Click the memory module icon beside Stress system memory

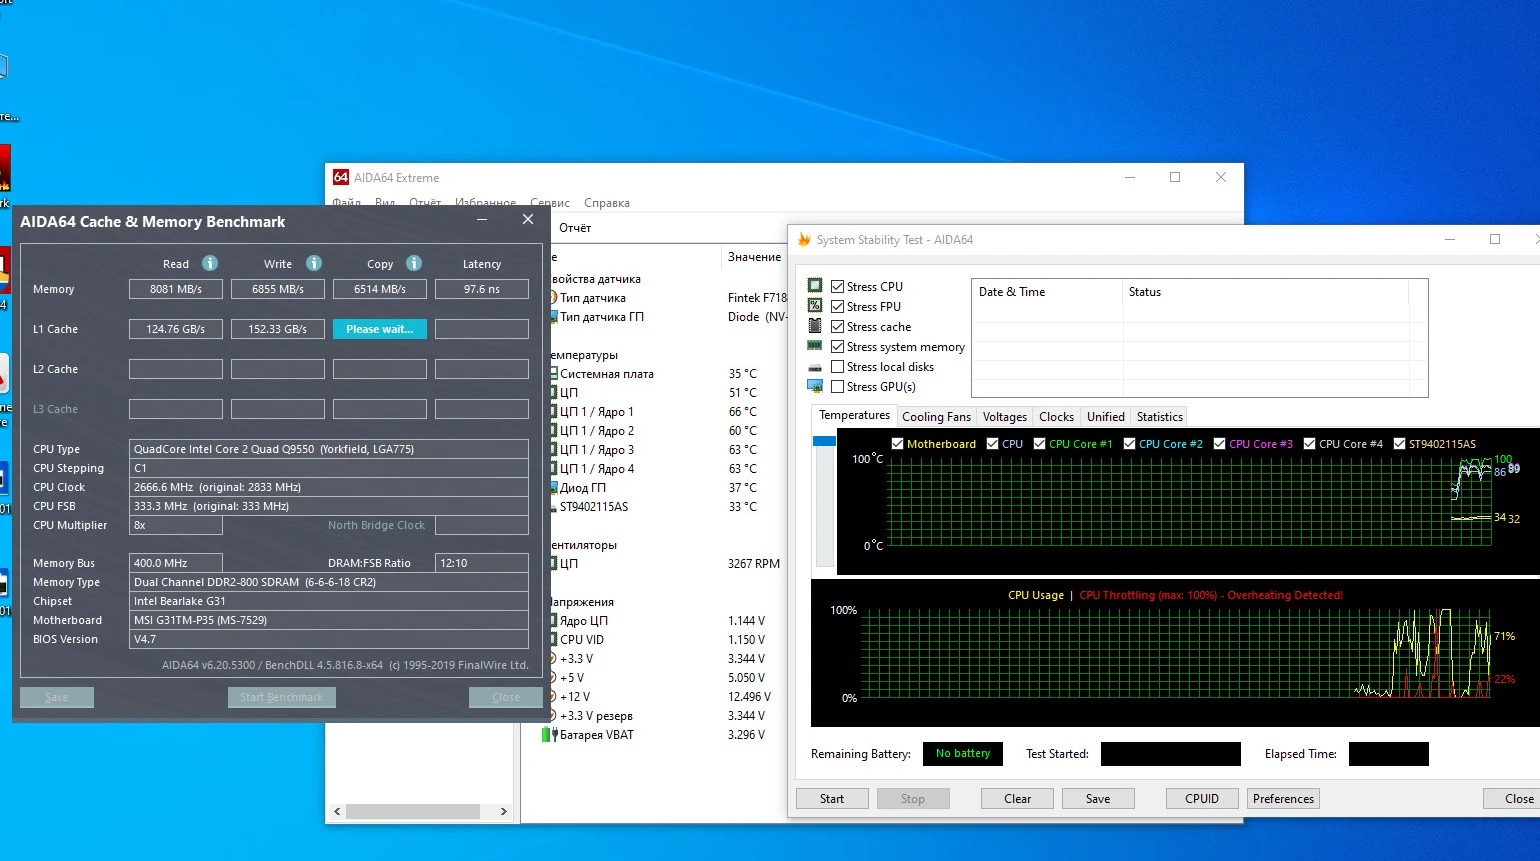(815, 346)
